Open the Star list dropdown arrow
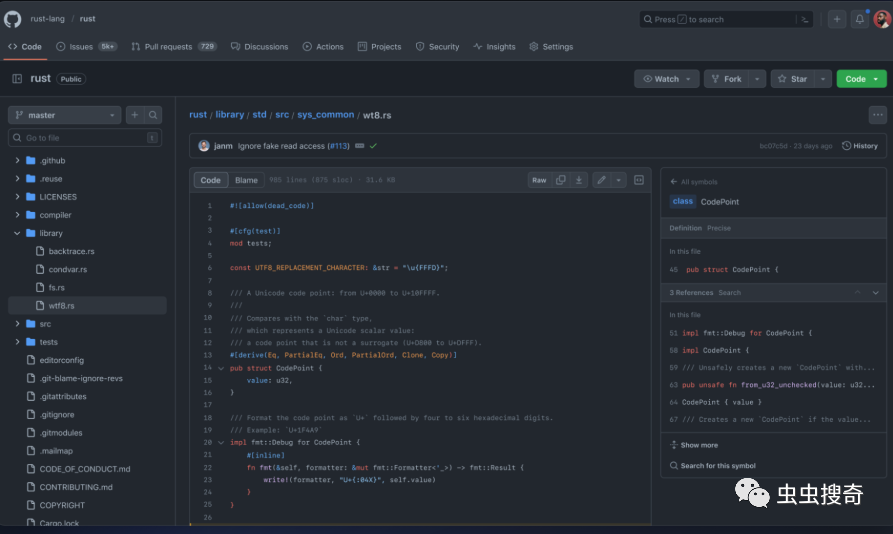 tap(823, 79)
